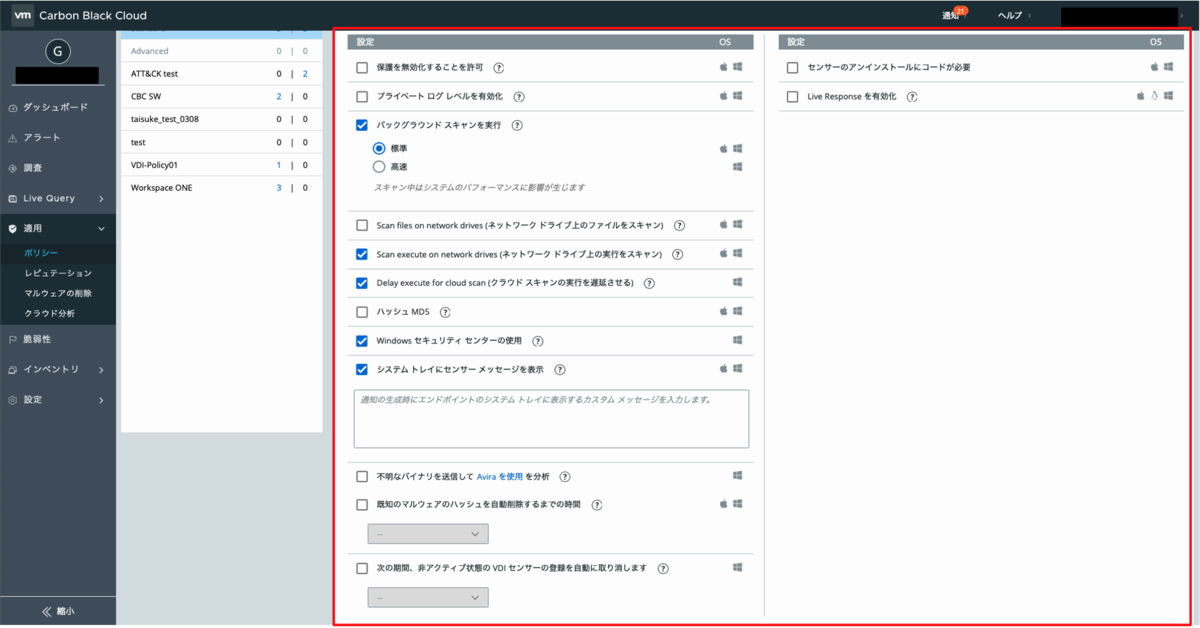Open dropdown under VDI センサー deregistration period
1200x628 pixels.
pos(428,597)
